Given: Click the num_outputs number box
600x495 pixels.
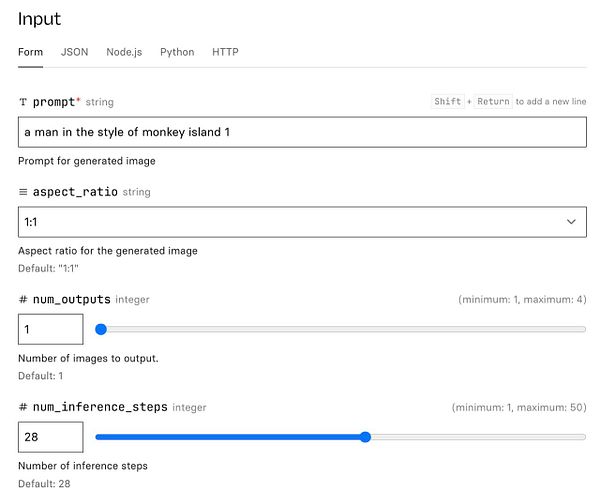Looking at the screenshot, I should 51,329.
